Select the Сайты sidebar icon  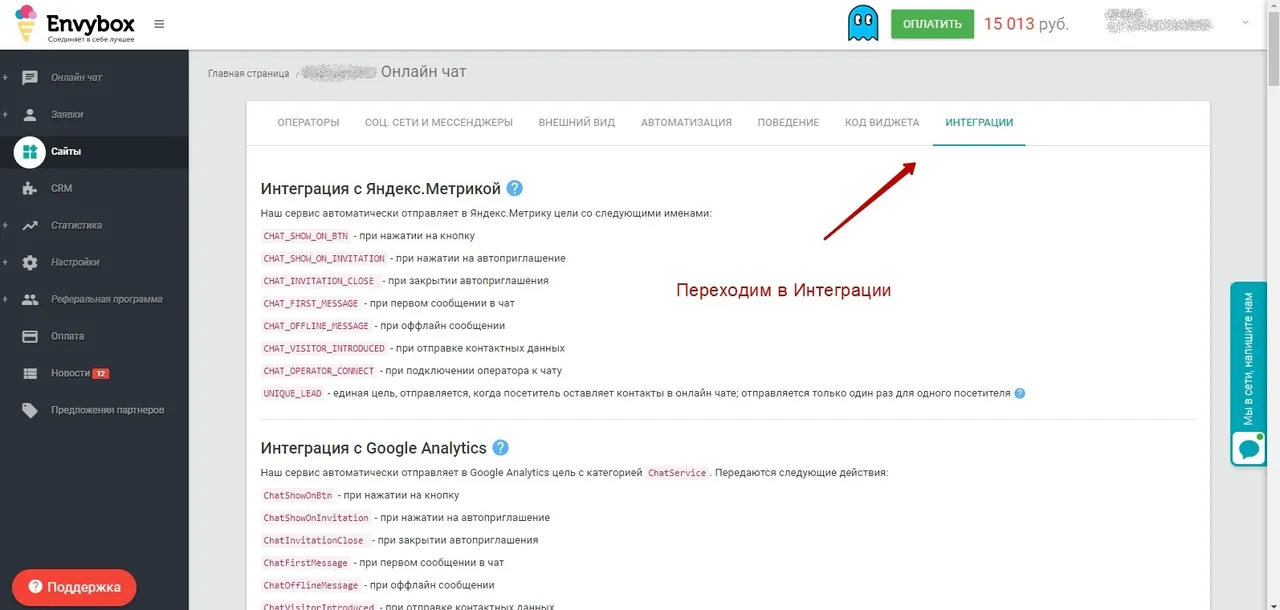point(30,152)
